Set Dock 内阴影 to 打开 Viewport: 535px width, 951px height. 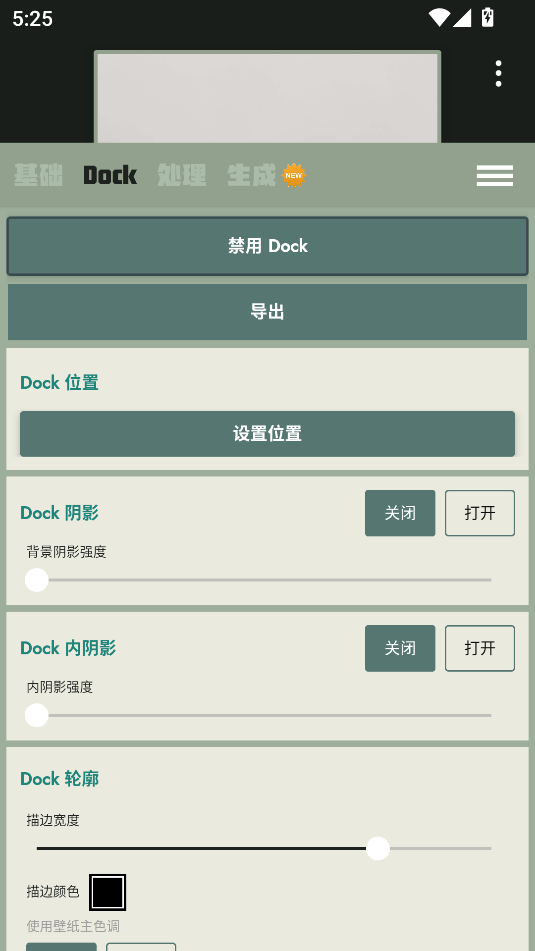(480, 648)
